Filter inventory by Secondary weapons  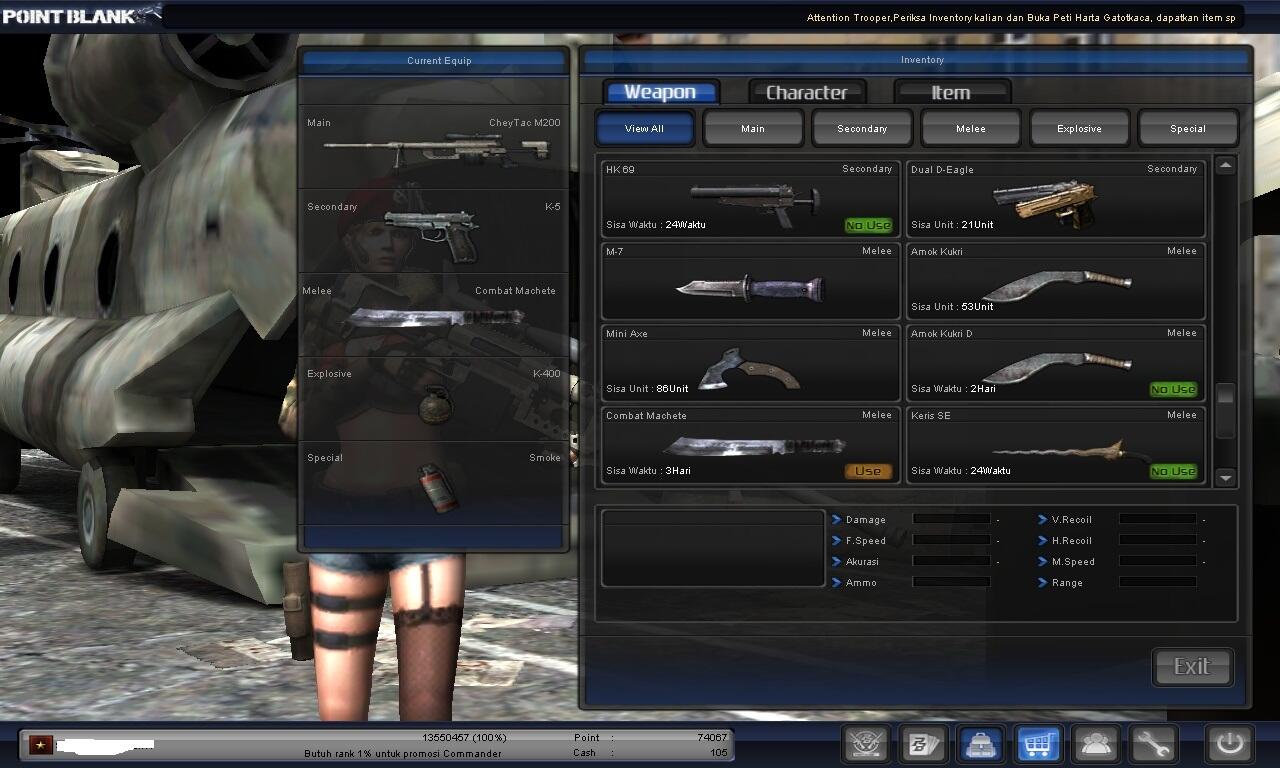[862, 128]
